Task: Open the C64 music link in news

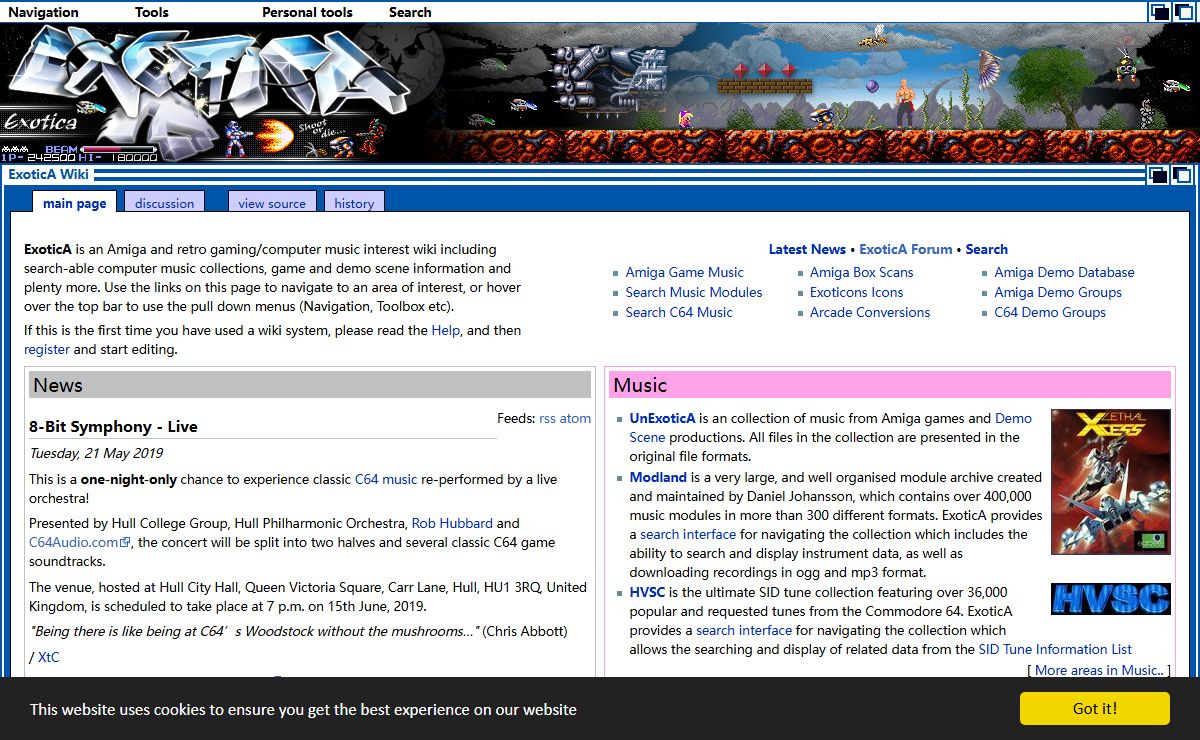Action: click(x=386, y=479)
